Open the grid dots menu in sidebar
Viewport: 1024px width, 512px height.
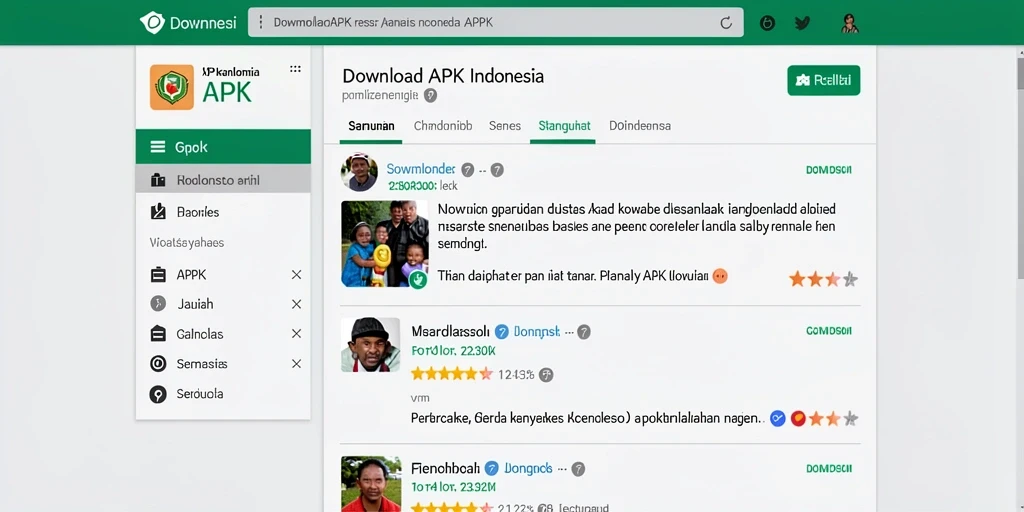pos(295,69)
